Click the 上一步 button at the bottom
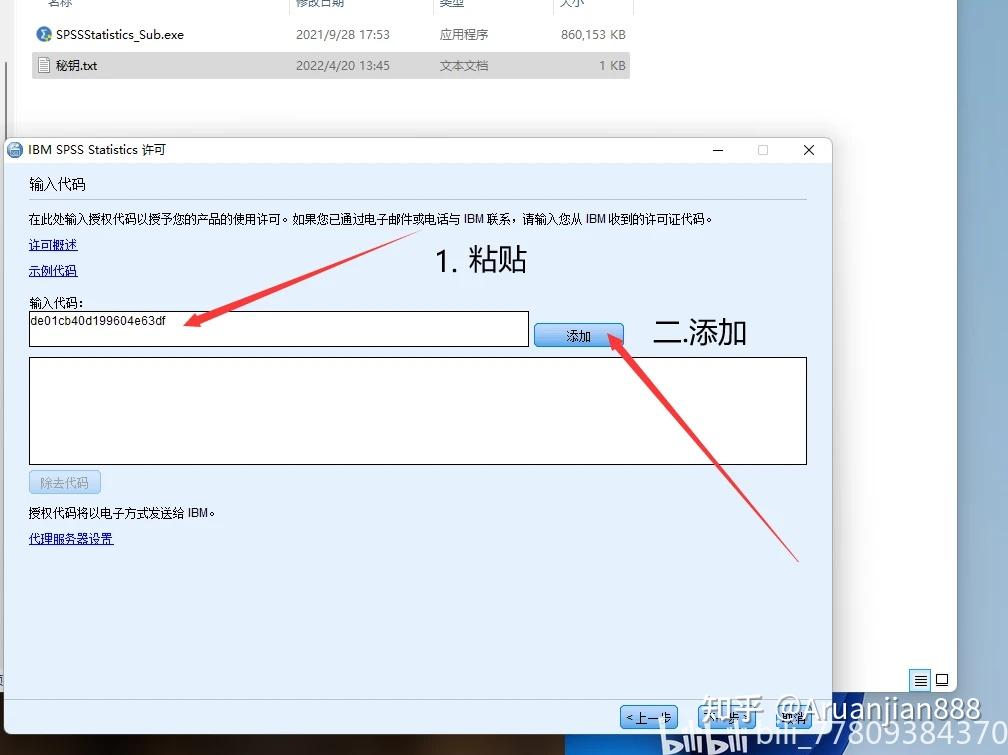 pos(648,717)
